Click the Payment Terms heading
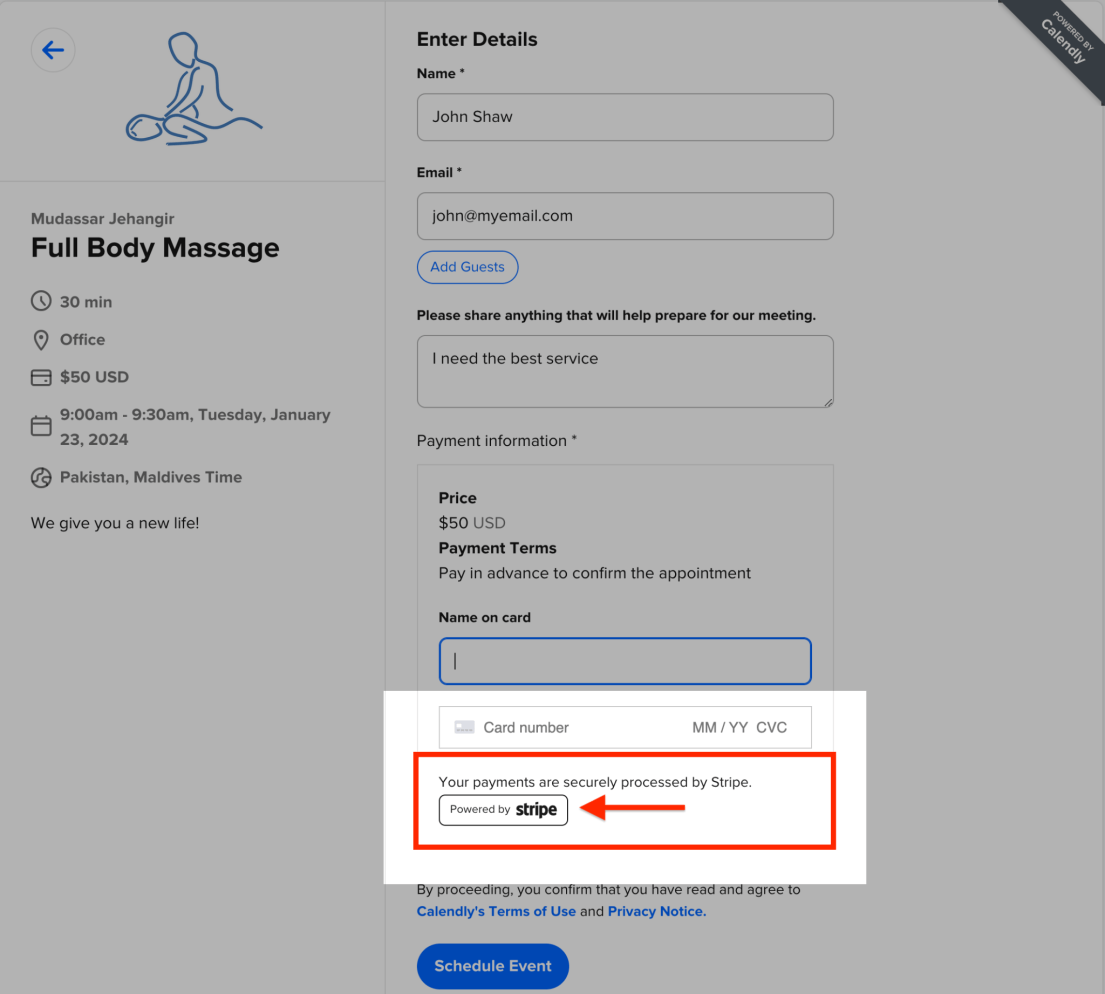This screenshot has height=994, width=1105. point(498,548)
